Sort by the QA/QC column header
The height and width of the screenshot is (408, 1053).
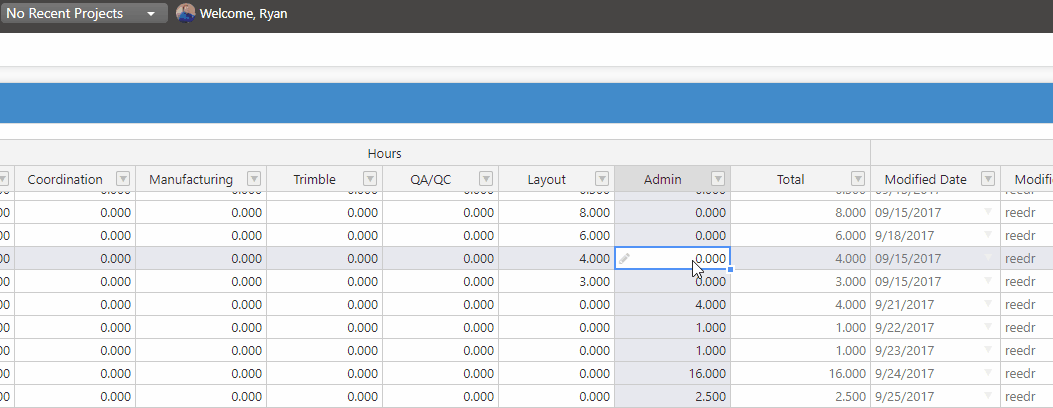pos(430,179)
